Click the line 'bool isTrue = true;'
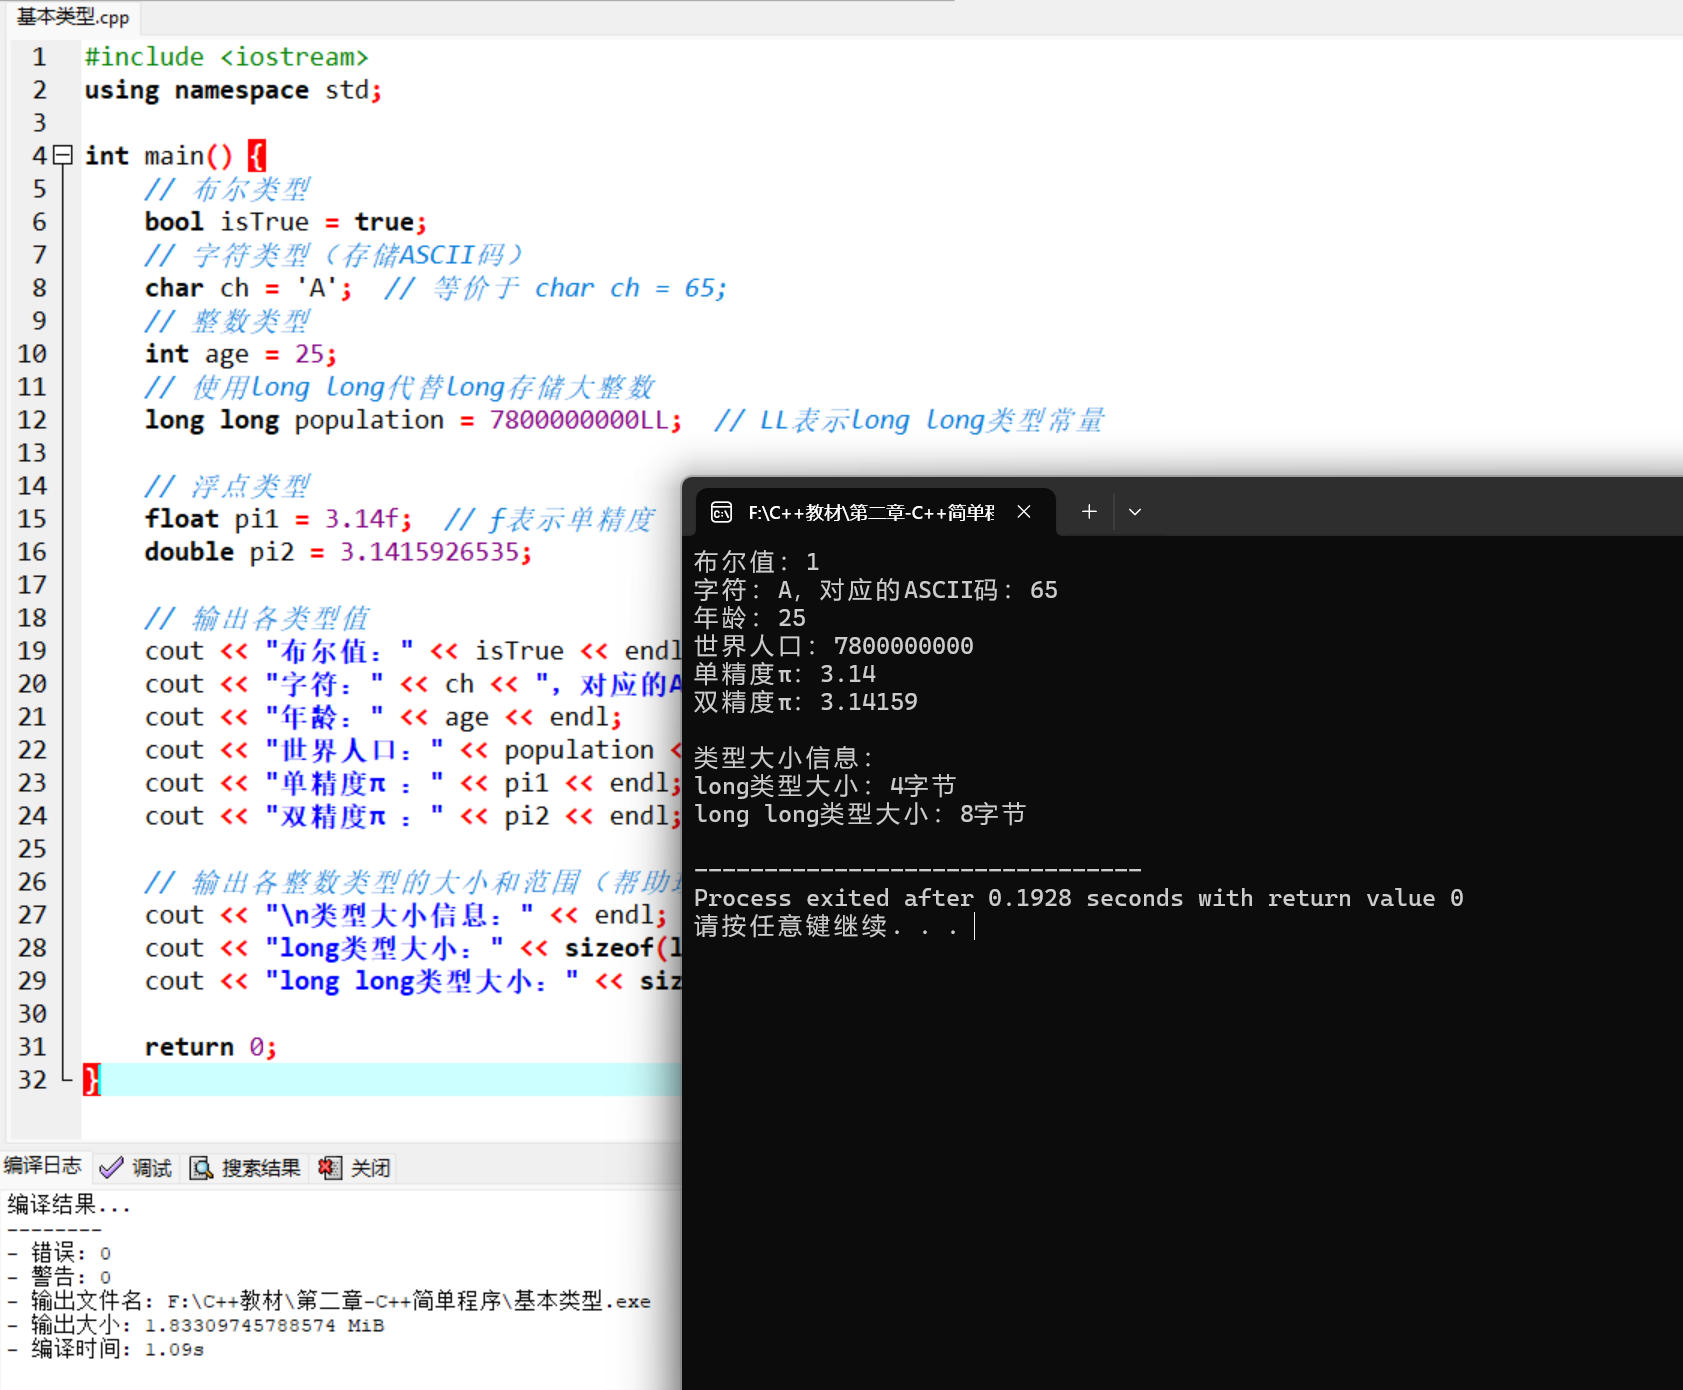 click(286, 222)
